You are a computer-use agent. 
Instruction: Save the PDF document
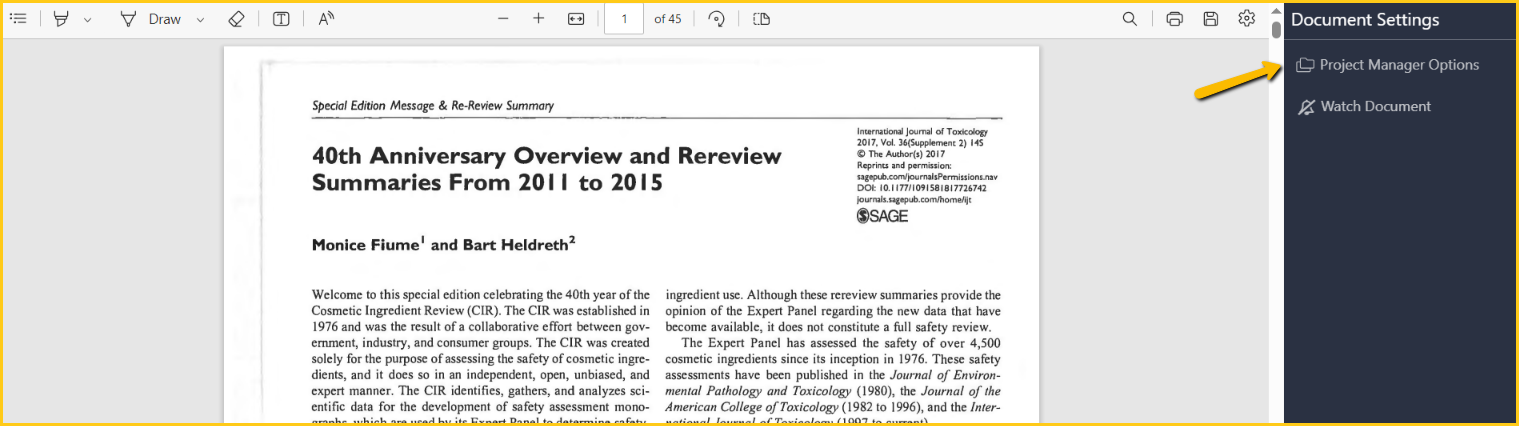[1210, 19]
